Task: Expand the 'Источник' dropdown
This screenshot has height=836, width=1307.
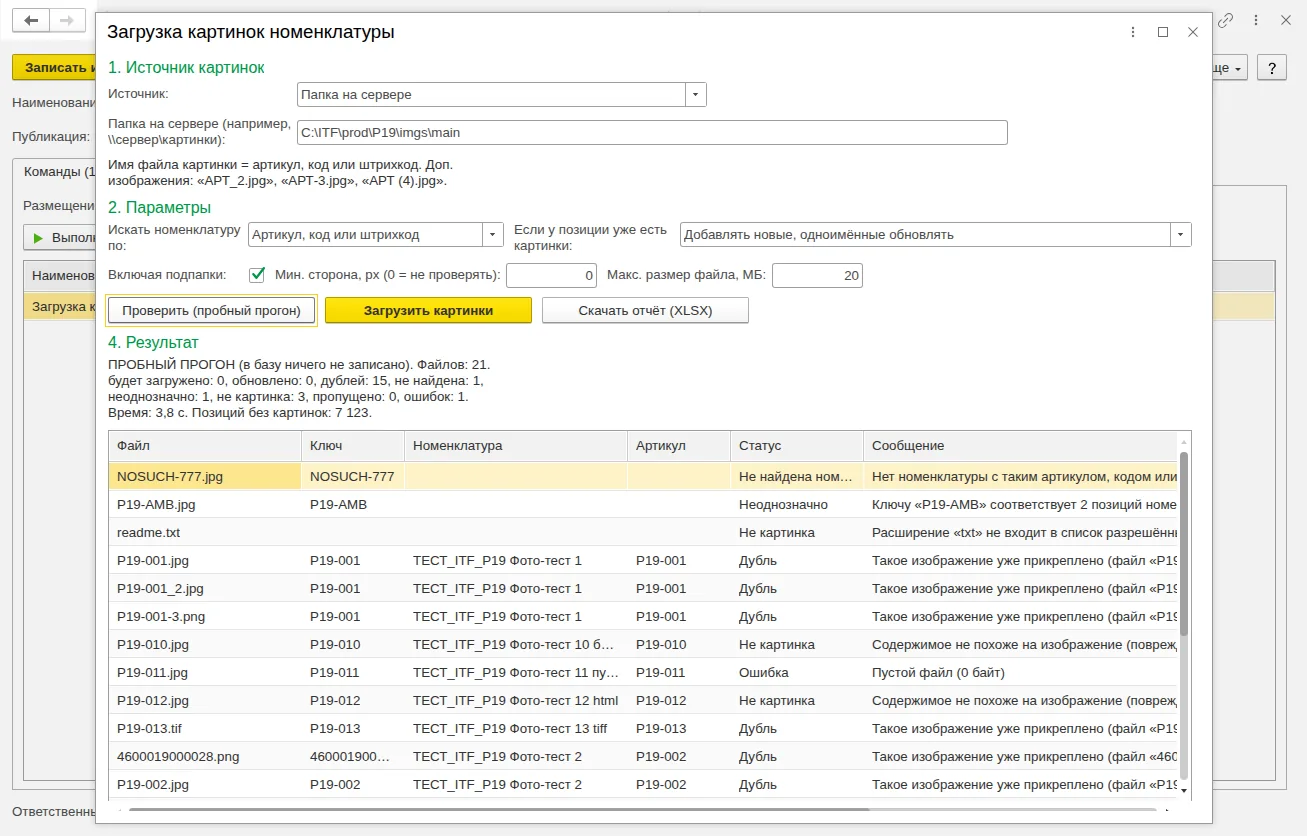Action: 696,95
